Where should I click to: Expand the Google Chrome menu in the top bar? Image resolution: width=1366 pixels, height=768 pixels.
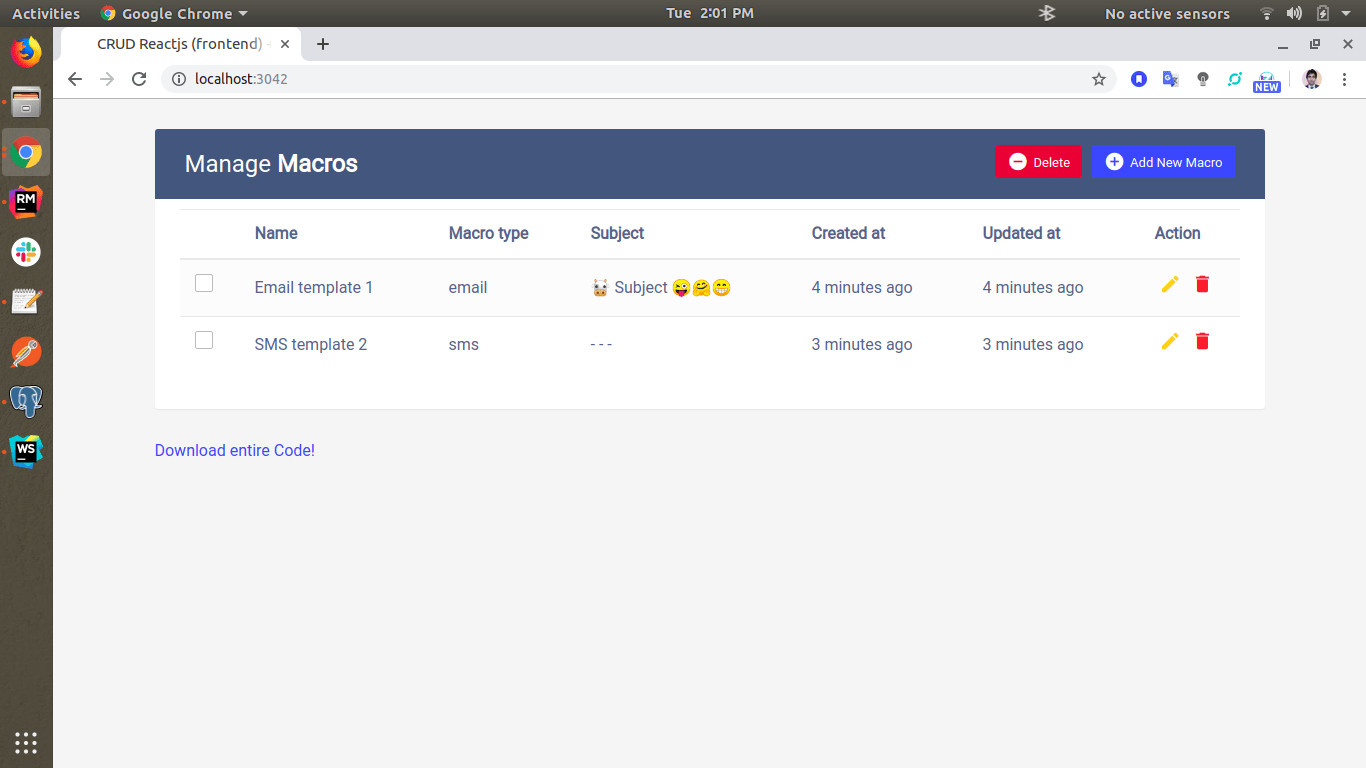(173, 13)
